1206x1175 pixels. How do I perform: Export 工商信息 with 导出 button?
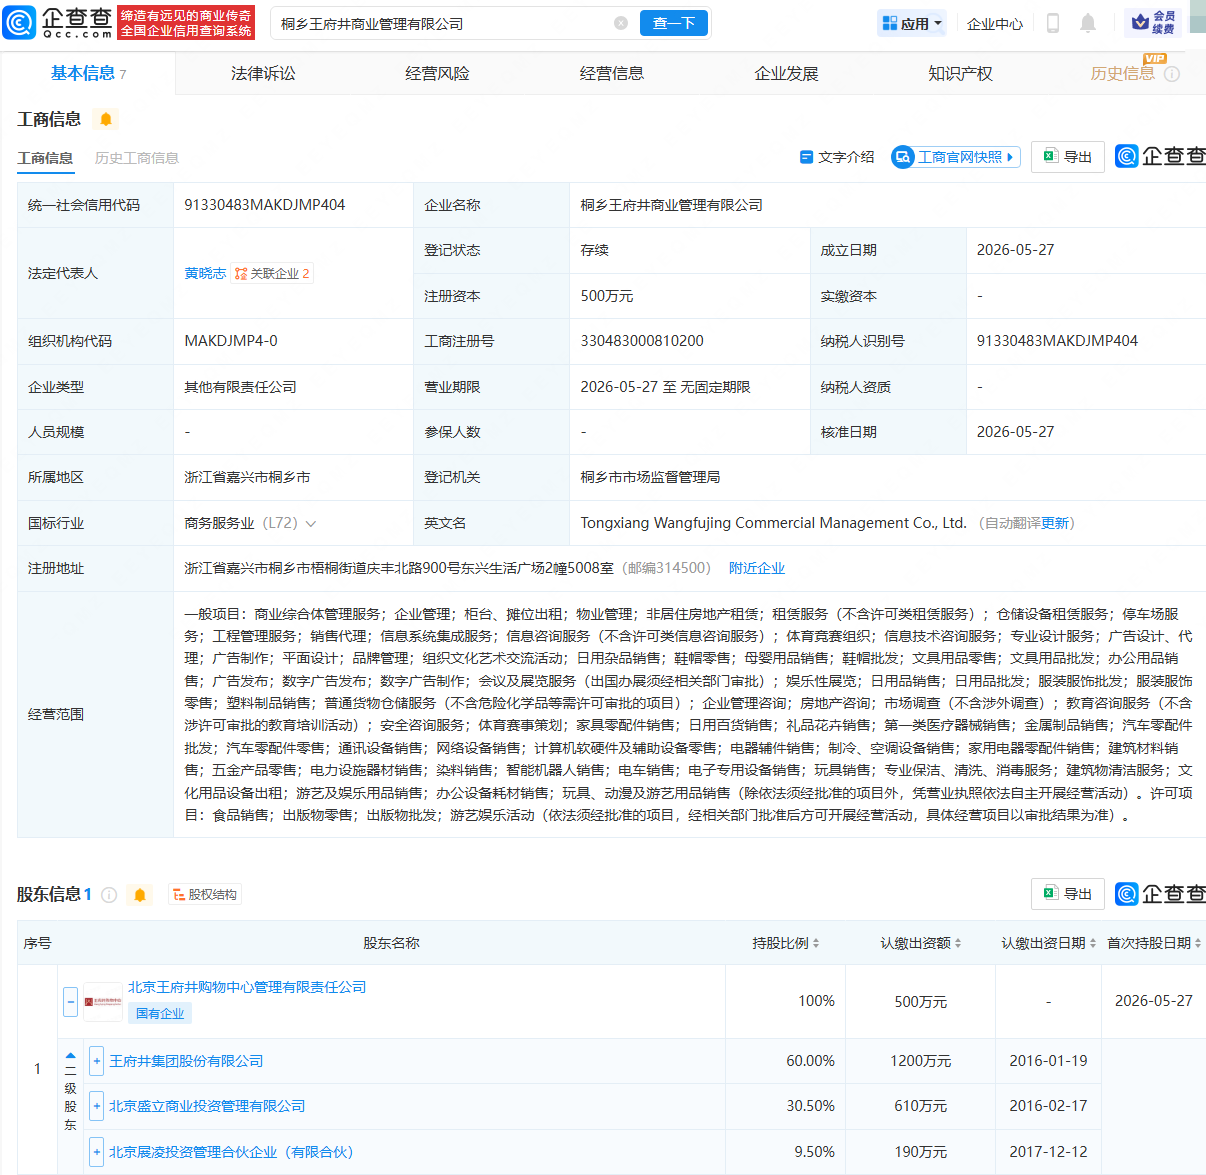click(1068, 157)
